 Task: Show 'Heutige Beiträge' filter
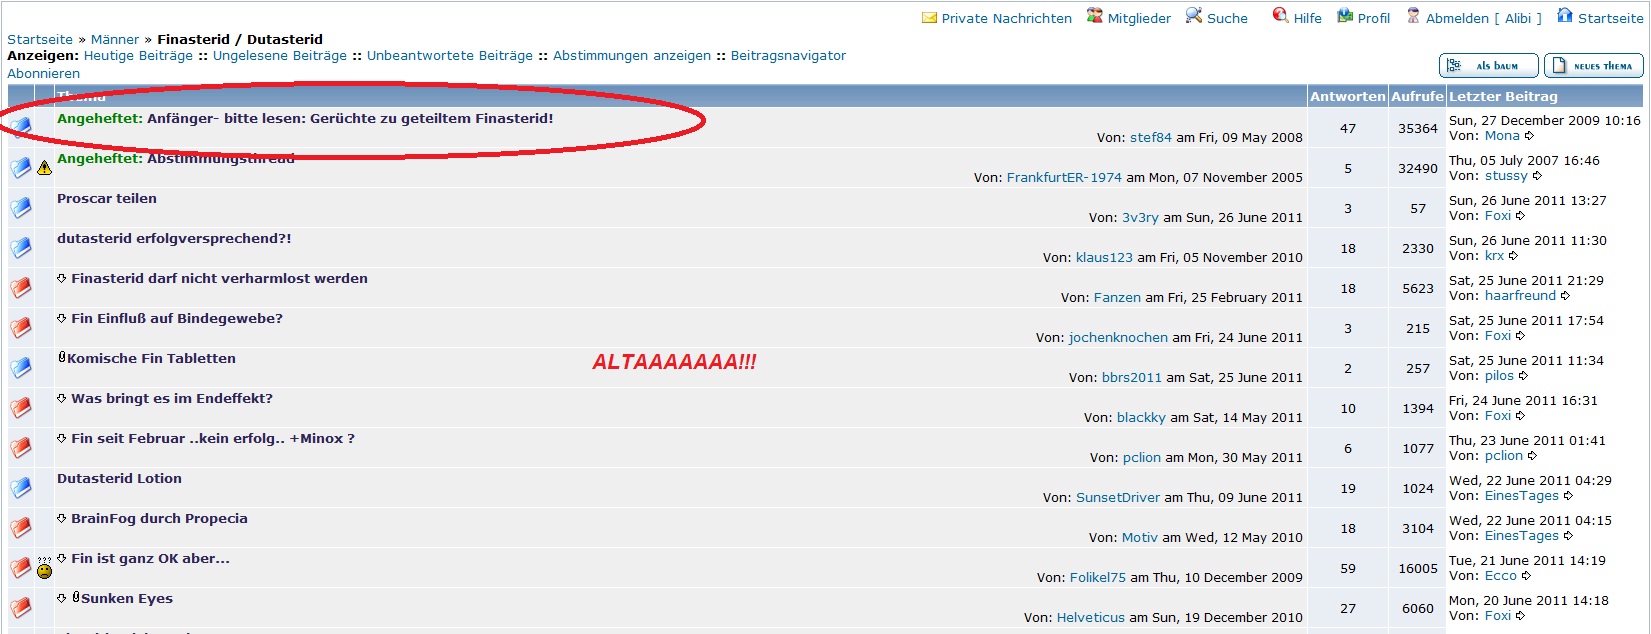pos(138,56)
